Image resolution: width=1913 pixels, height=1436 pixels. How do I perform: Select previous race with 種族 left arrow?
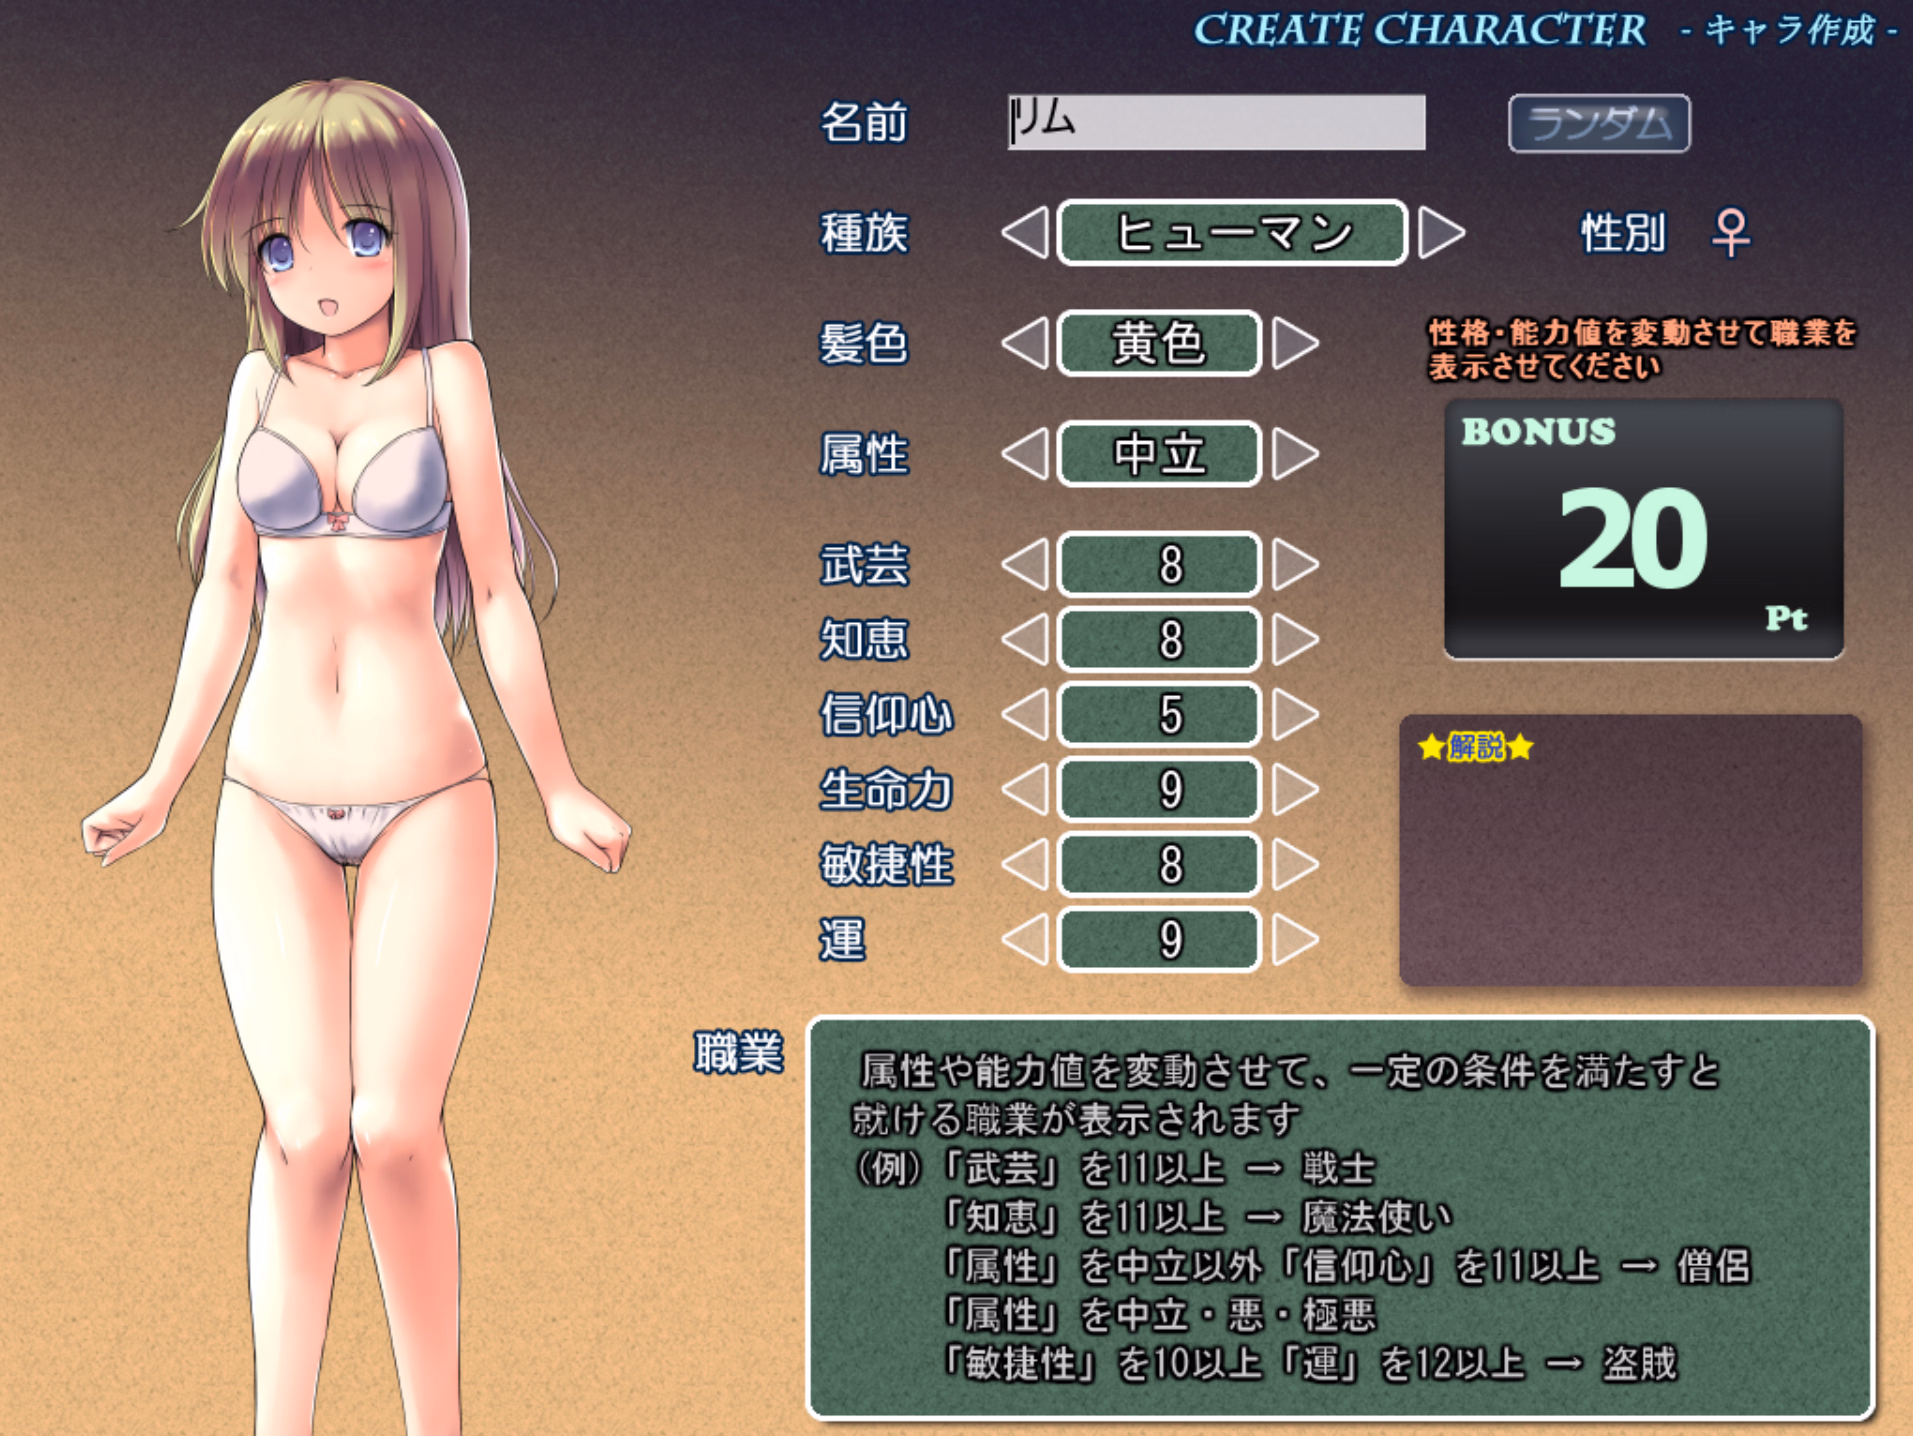1025,233
